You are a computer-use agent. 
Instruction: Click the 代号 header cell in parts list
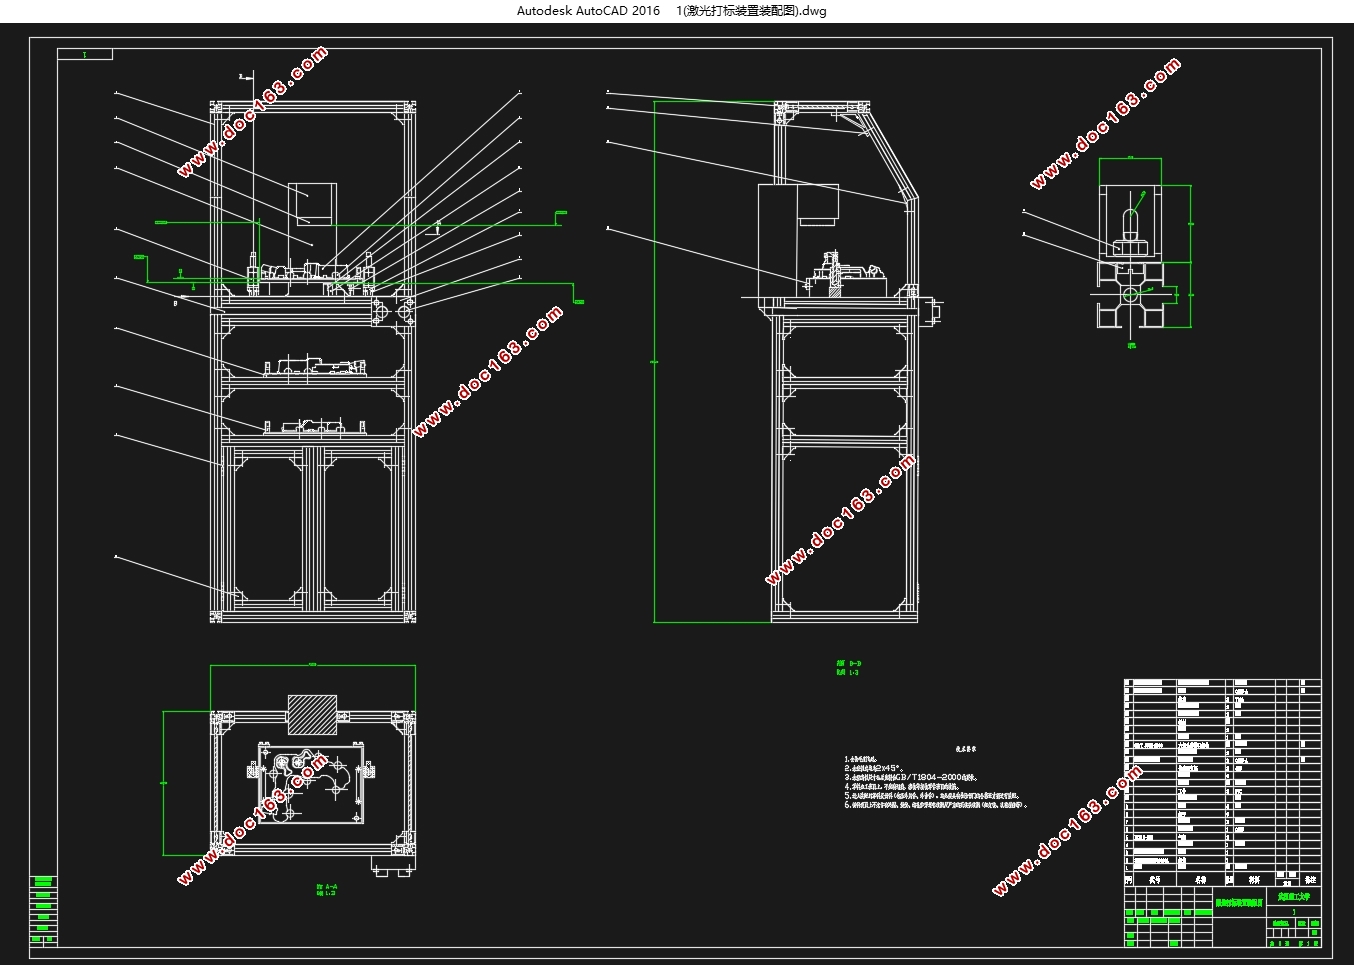tap(1155, 880)
